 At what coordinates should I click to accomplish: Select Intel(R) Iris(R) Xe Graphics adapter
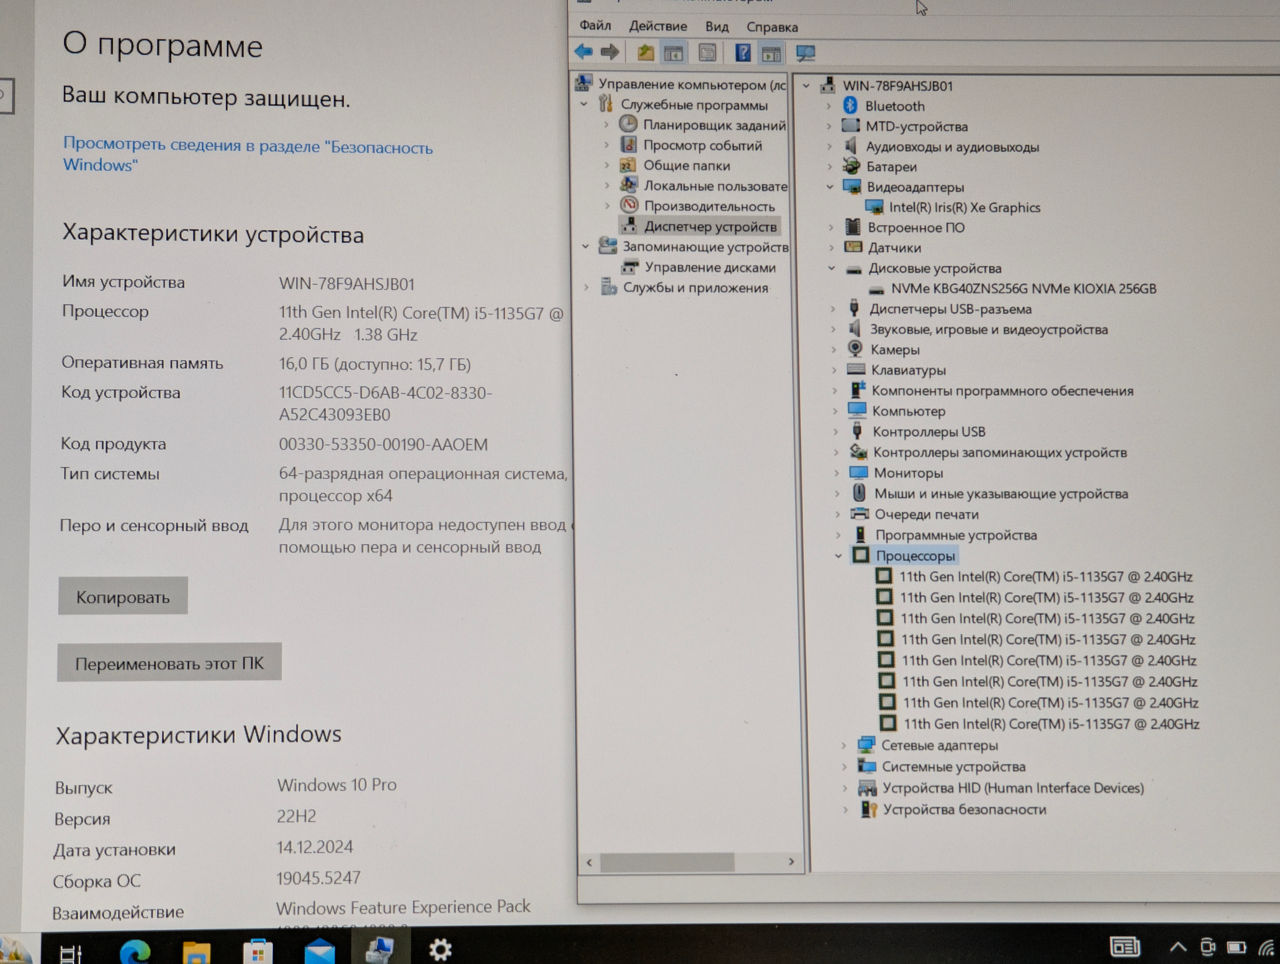(x=964, y=207)
